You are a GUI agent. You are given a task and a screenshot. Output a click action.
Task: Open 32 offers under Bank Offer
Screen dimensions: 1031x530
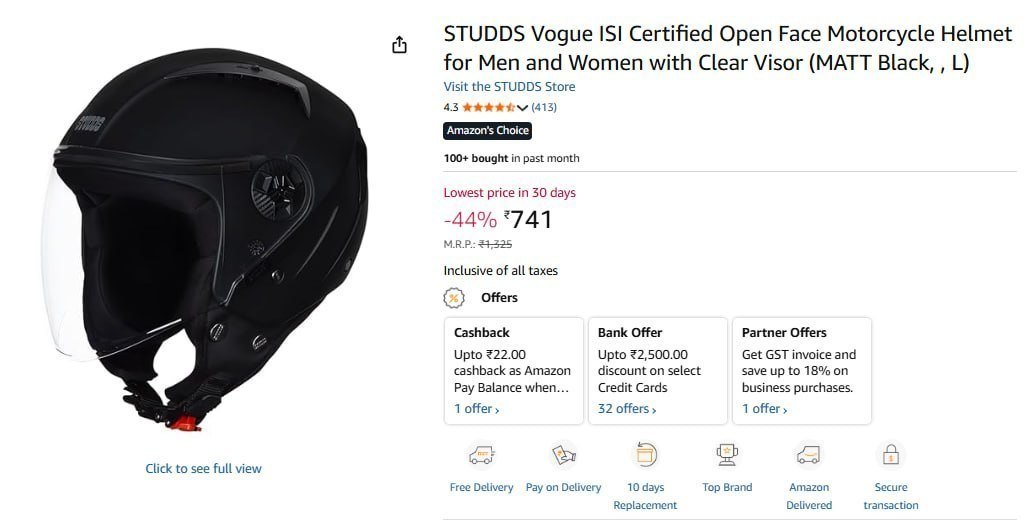pos(627,409)
